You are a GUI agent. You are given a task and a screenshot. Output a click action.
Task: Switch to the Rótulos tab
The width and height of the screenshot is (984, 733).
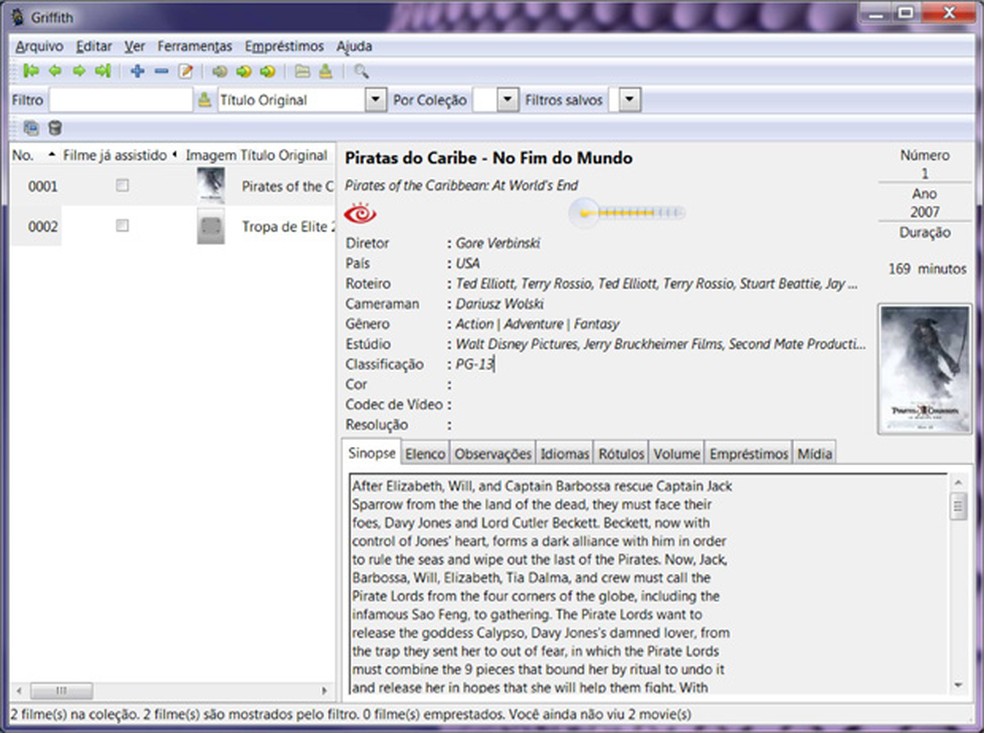621,454
